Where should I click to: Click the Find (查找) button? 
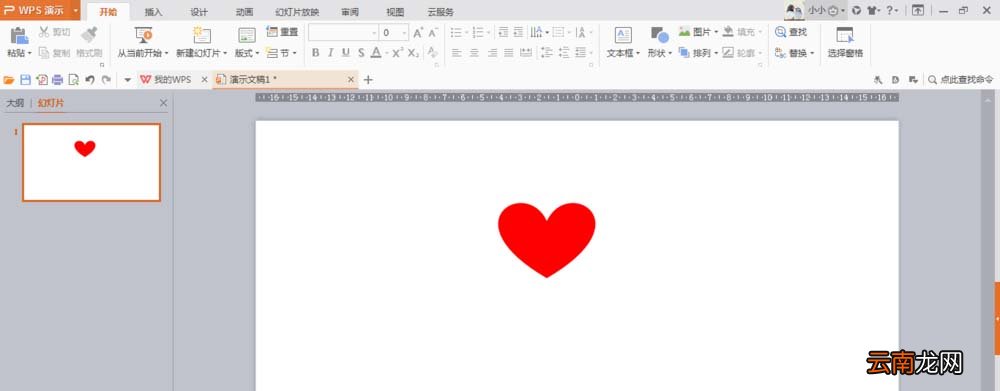tap(791, 32)
